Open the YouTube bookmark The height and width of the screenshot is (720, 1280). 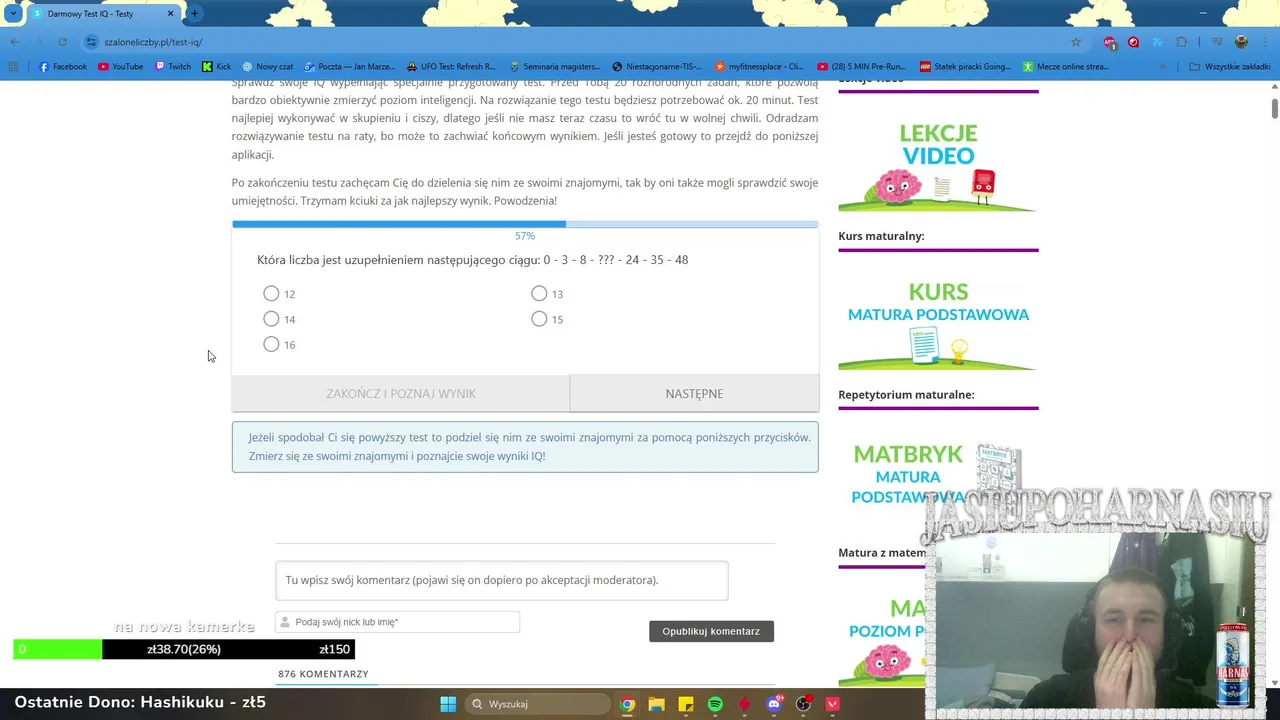tap(121, 67)
